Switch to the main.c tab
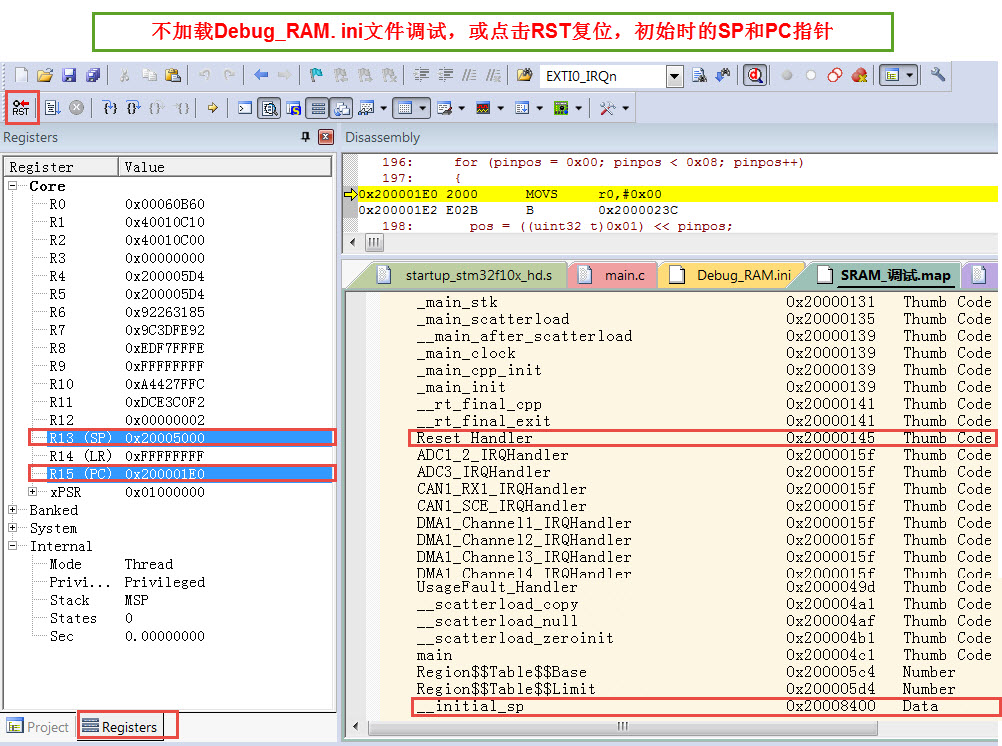The width and height of the screenshot is (1002, 746). click(621, 275)
